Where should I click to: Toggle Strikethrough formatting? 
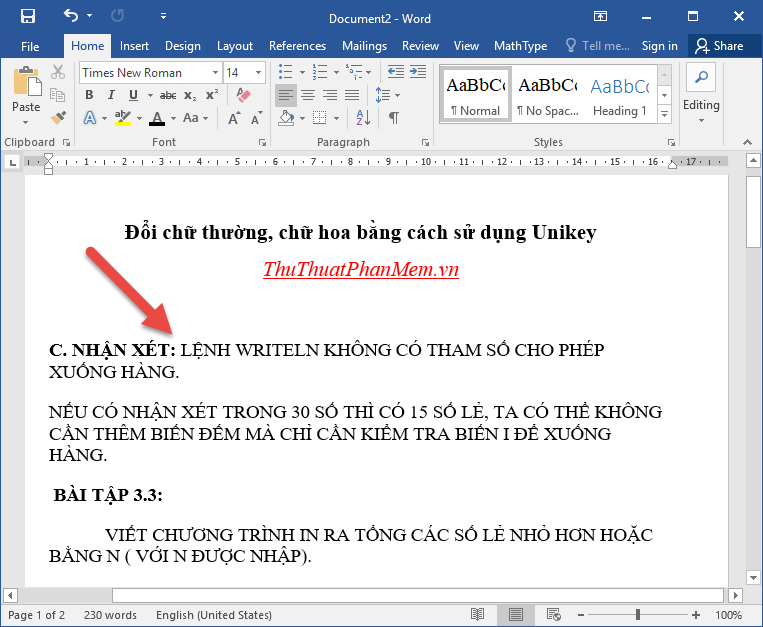168,95
